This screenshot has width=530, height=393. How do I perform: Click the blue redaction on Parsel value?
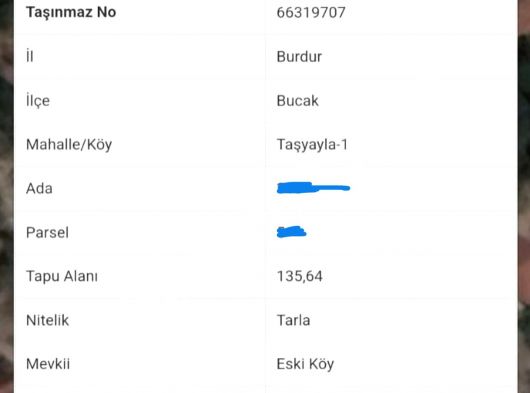tap(291, 232)
